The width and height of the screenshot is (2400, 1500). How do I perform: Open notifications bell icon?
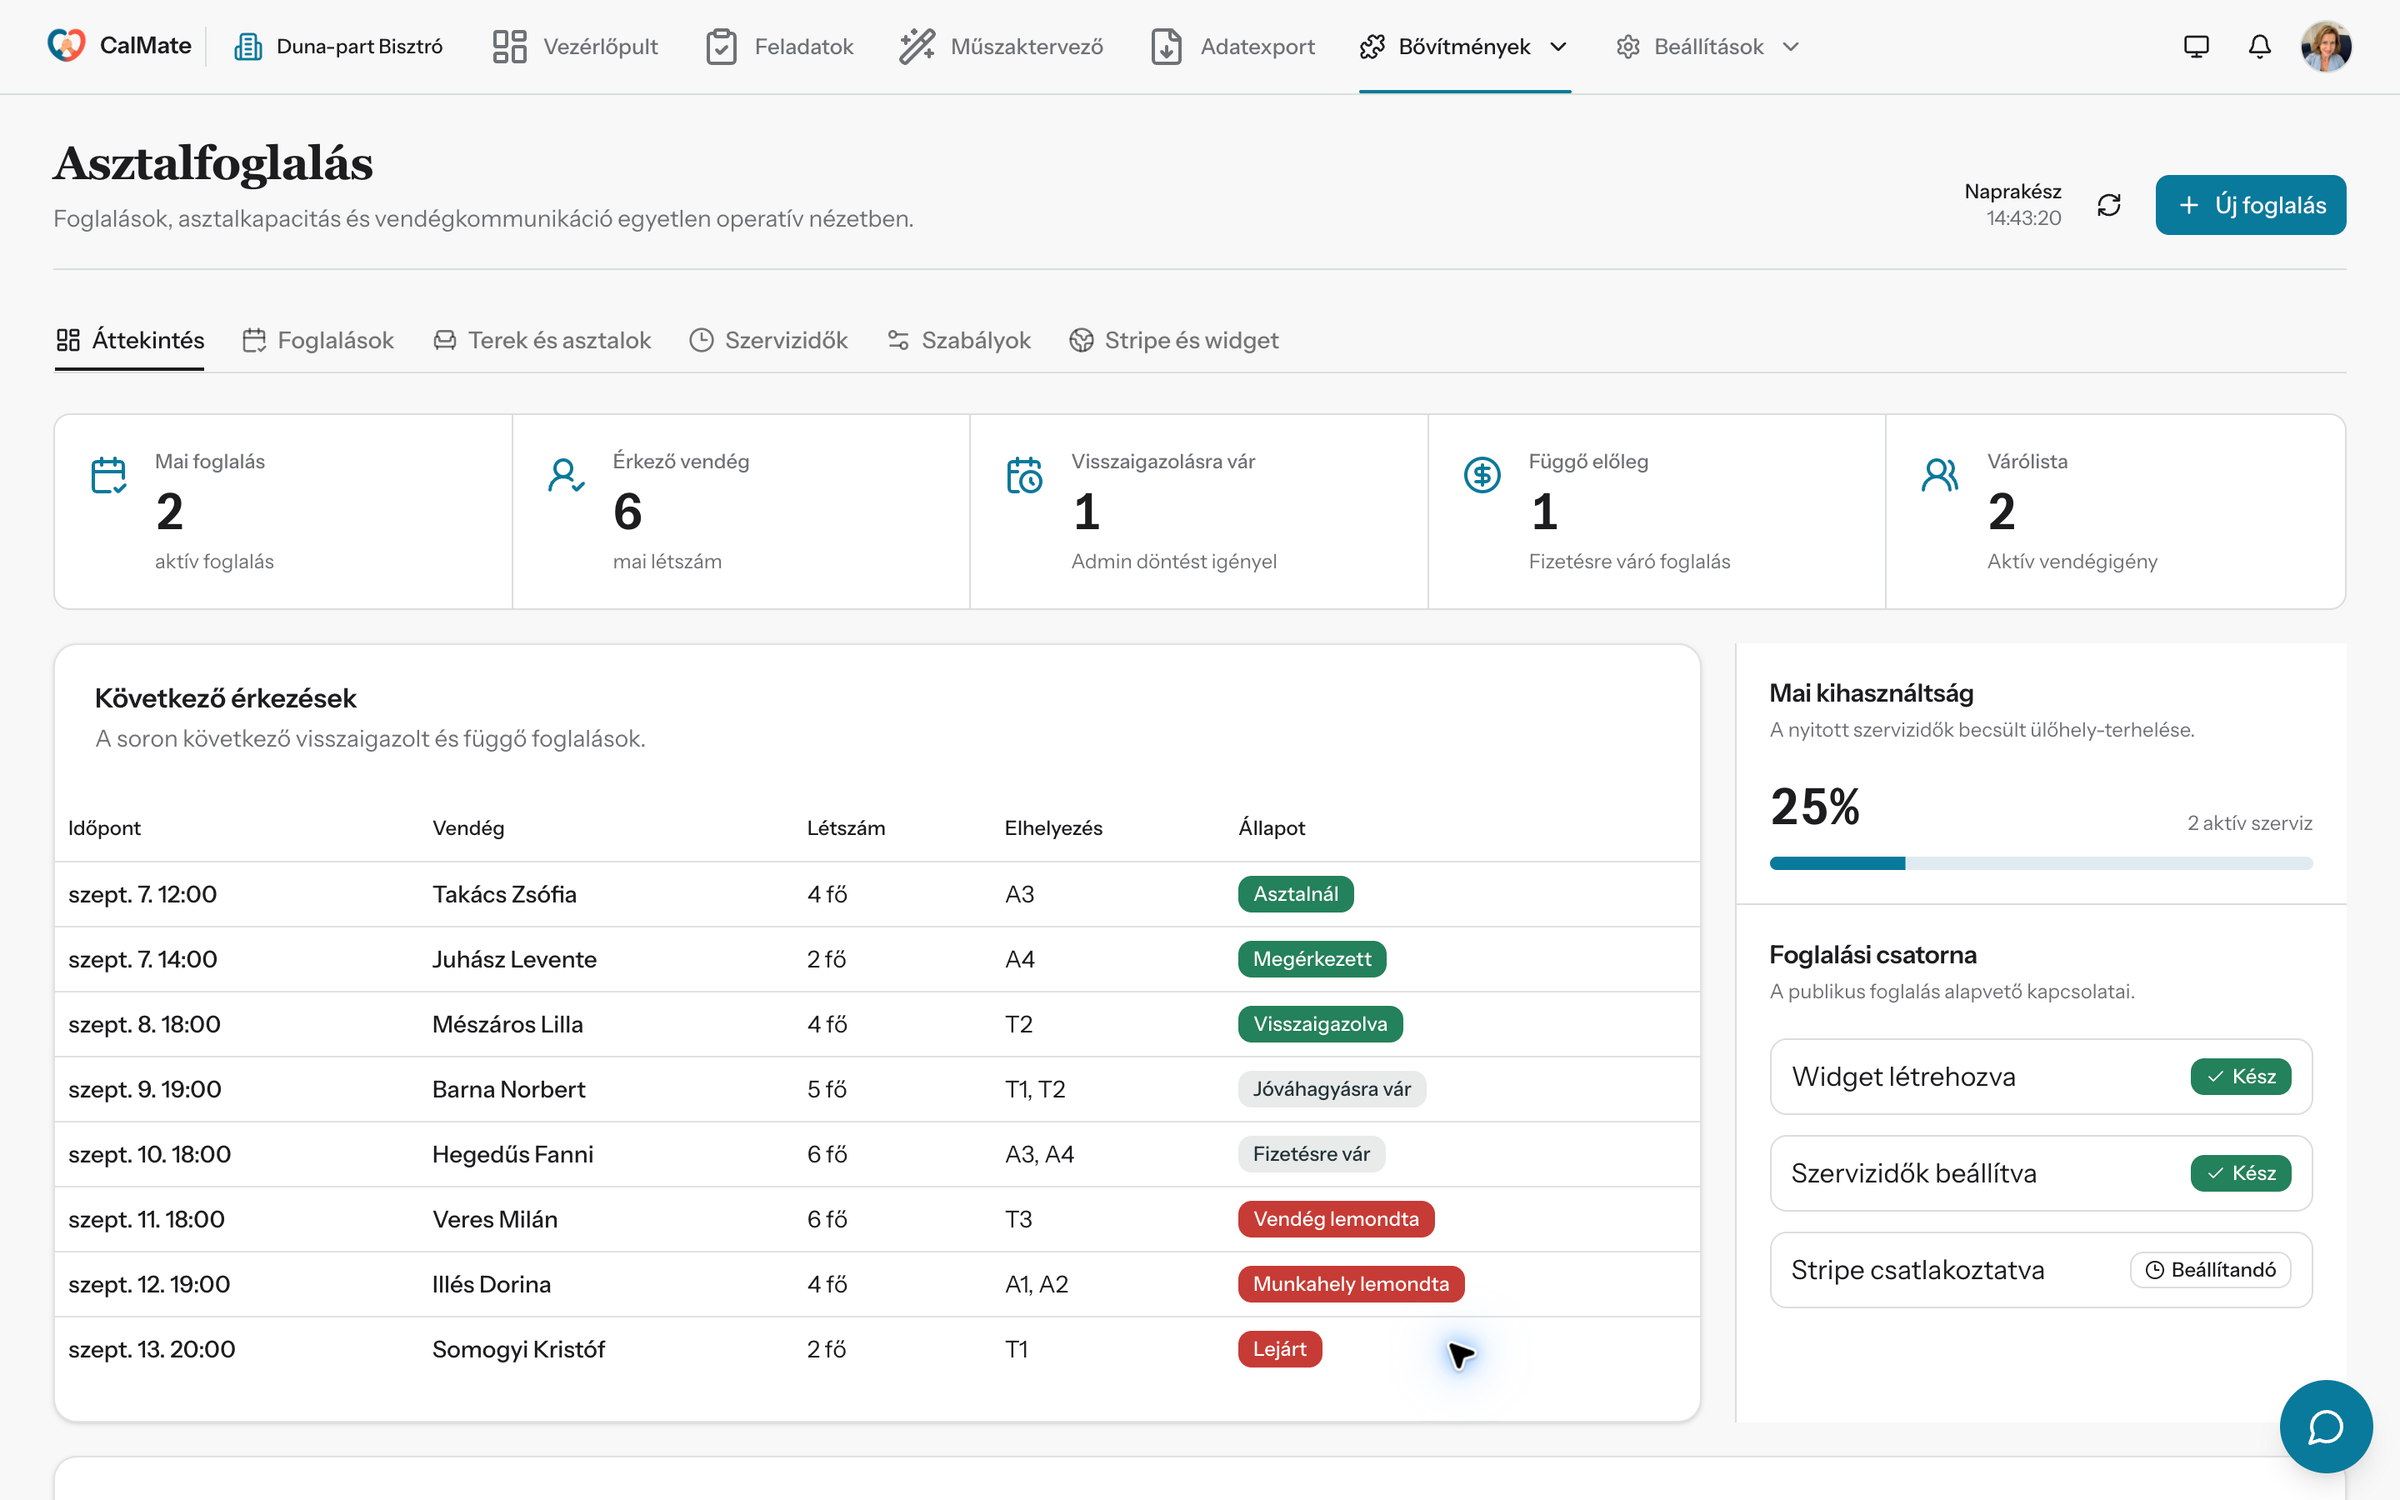[x=2260, y=47]
